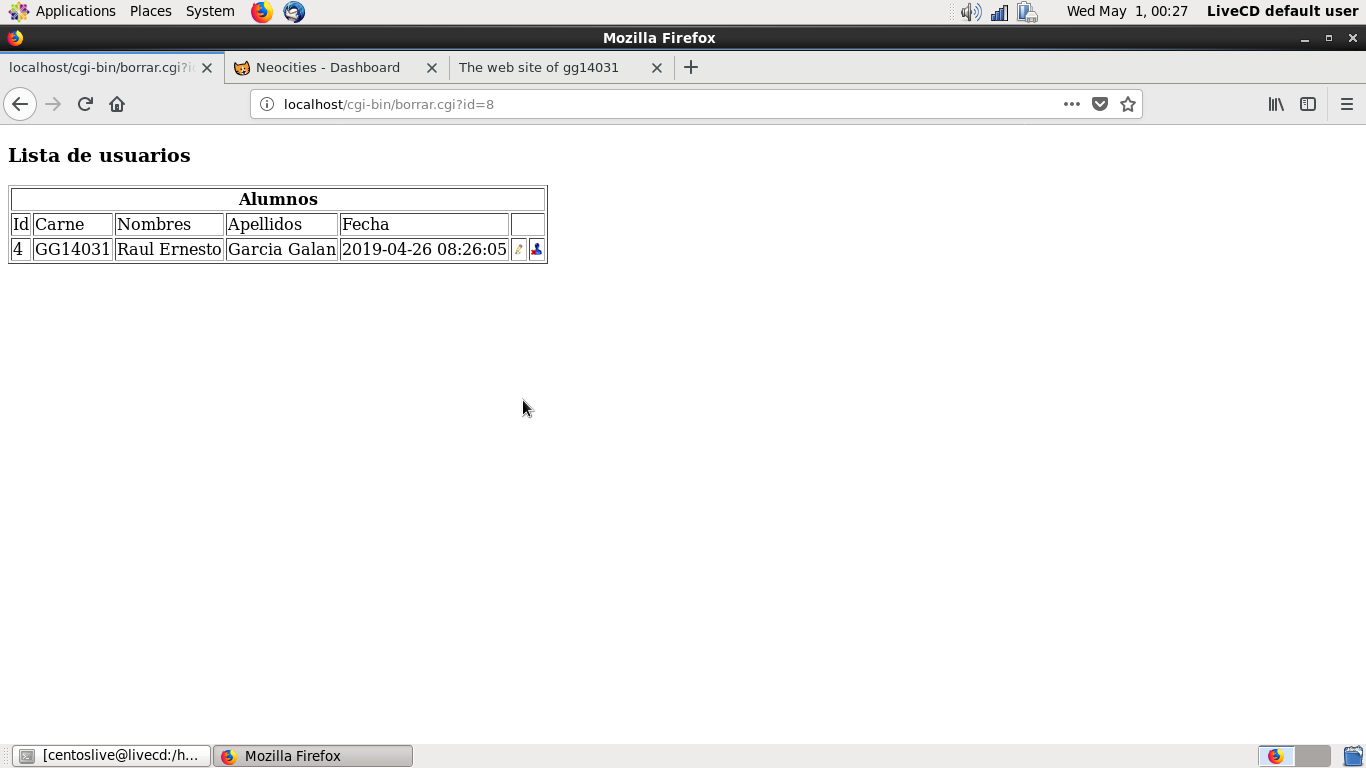Open the volume control in system tray

pyautogui.click(x=970, y=12)
